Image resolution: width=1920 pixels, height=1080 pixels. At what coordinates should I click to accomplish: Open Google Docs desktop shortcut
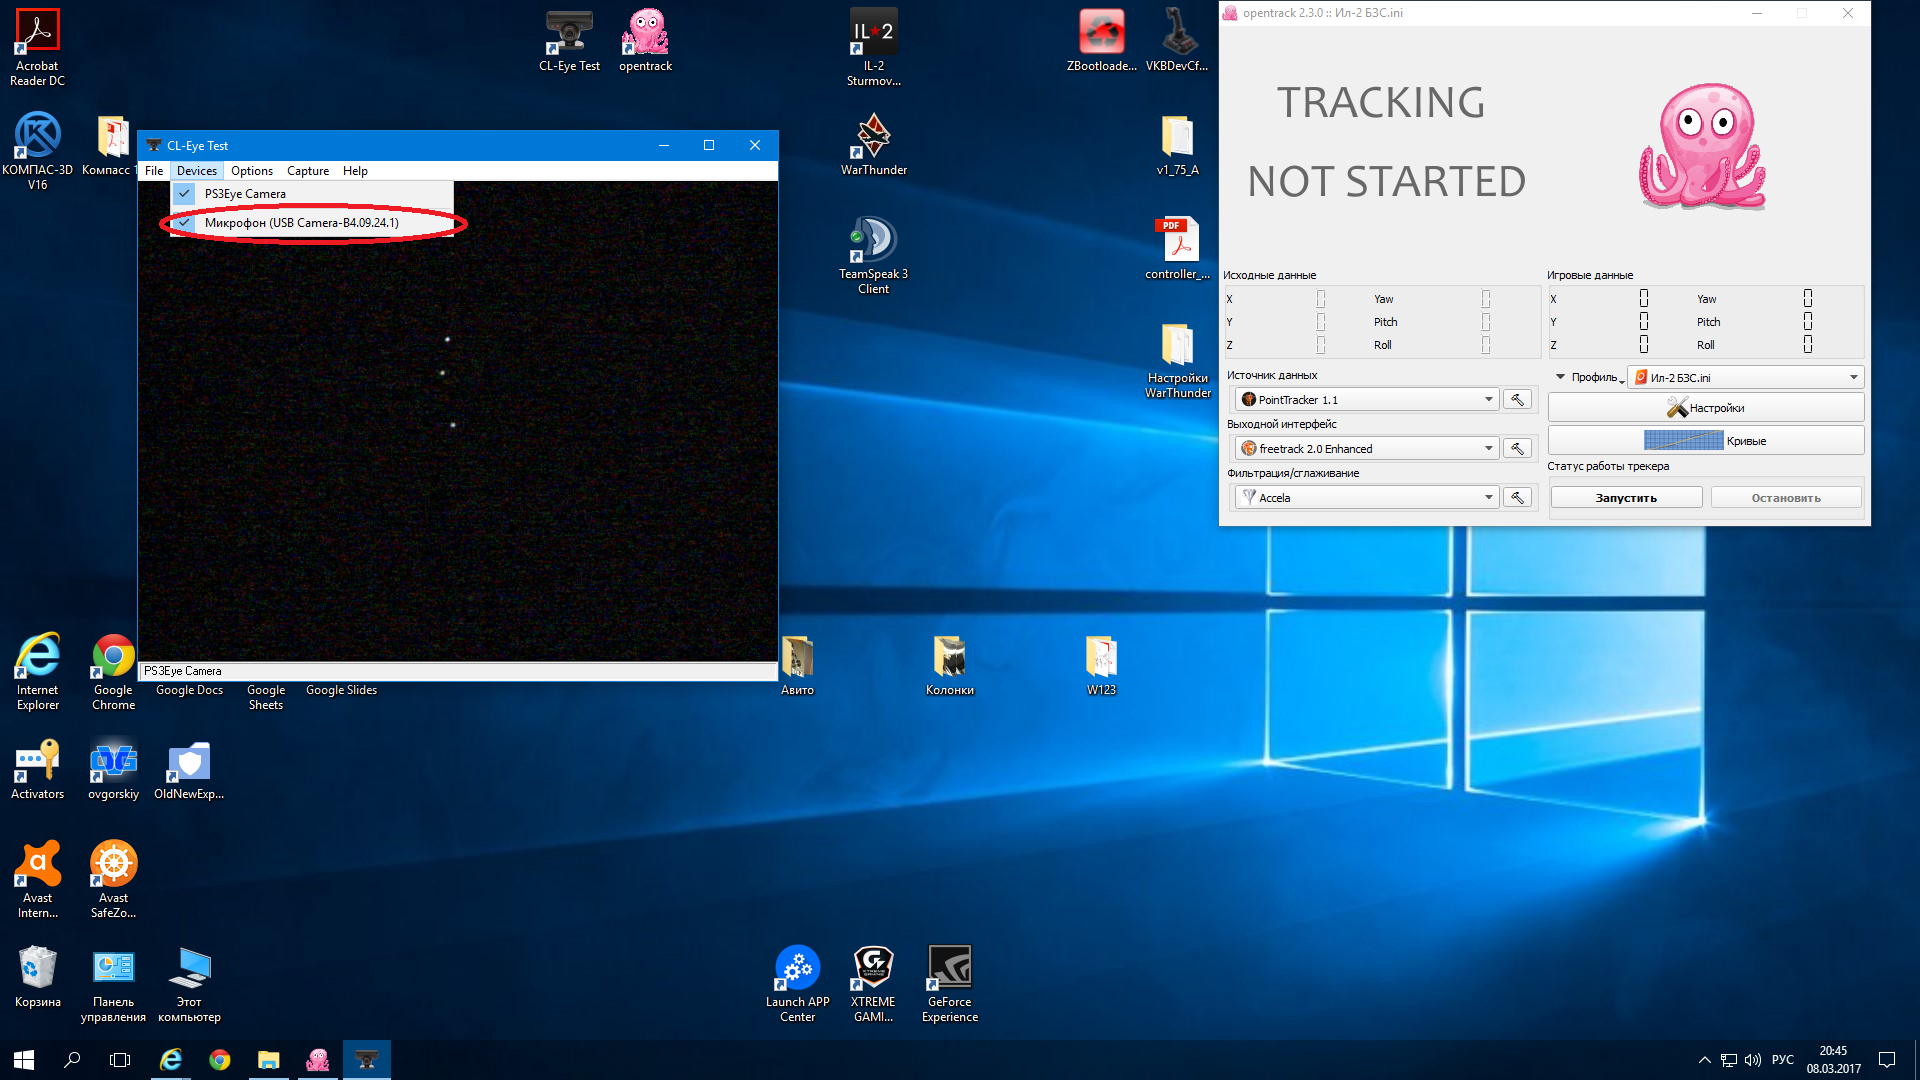tap(189, 690)
